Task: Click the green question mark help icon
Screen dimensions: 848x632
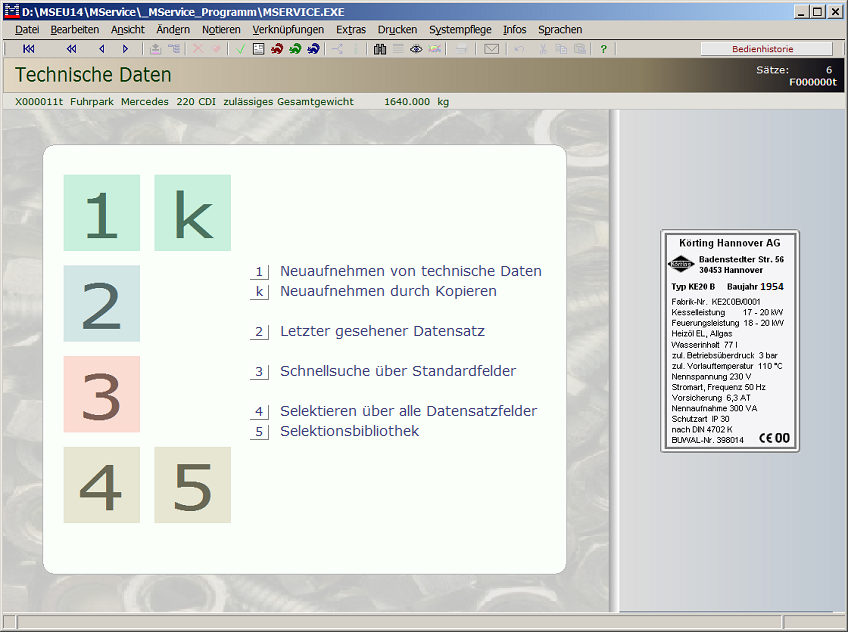Action: pyautogui.click(x=603, y=49)
